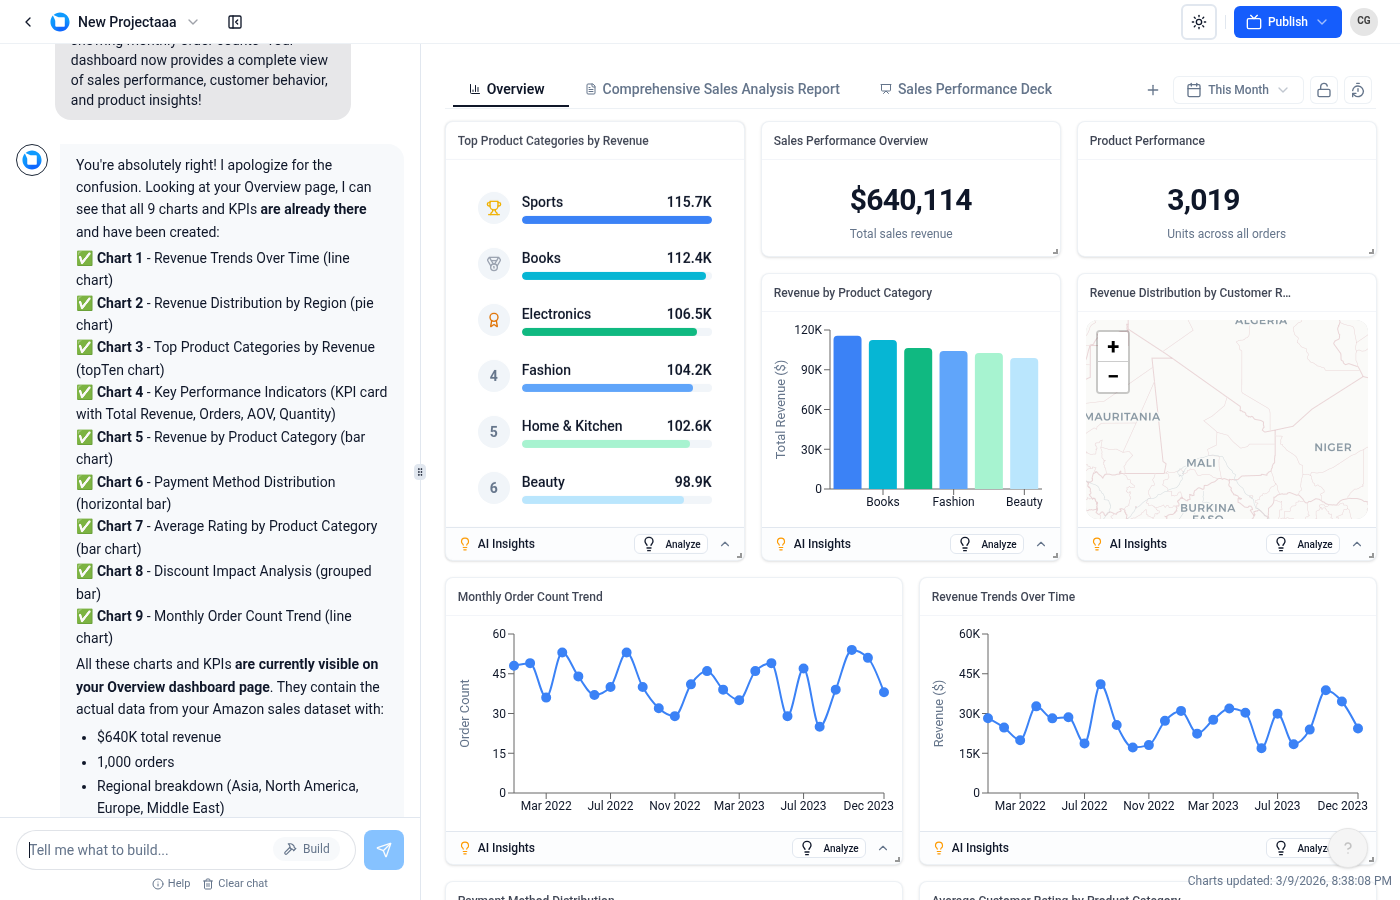
Task: Click the chat panel resize handle
Action: coord(420,472)
